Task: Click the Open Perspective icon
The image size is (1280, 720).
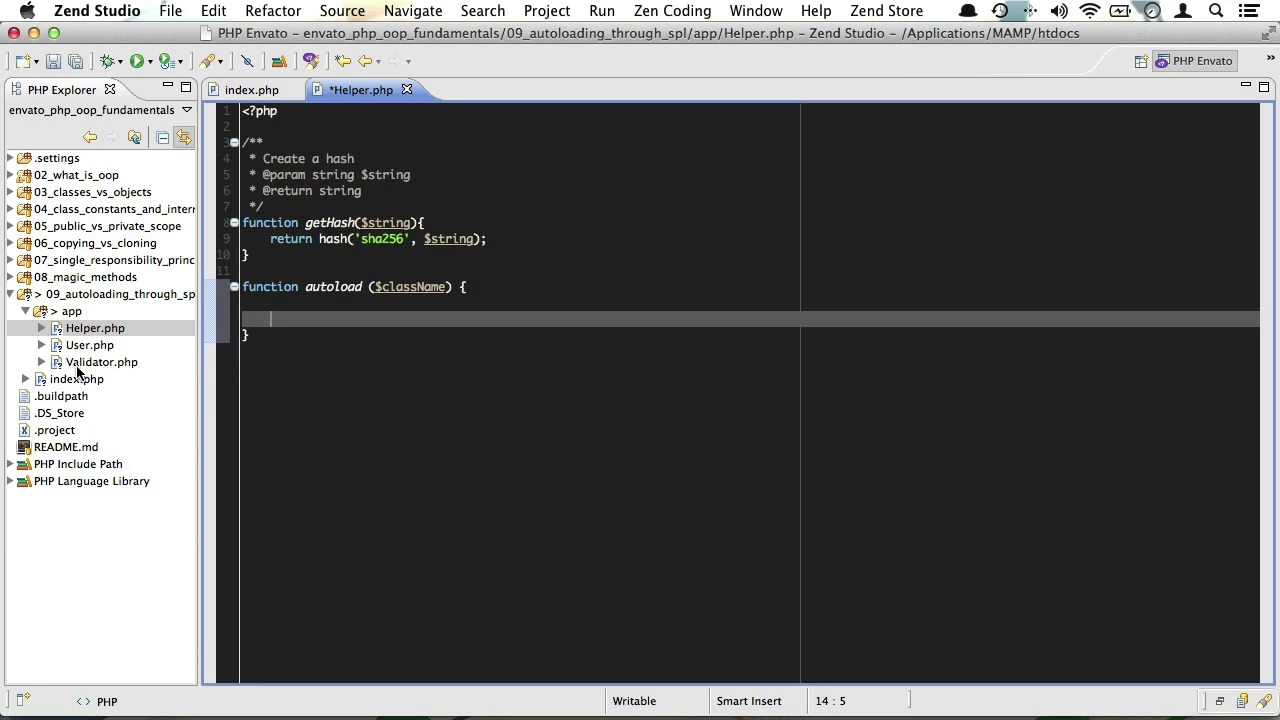Action: (1141, 61)
